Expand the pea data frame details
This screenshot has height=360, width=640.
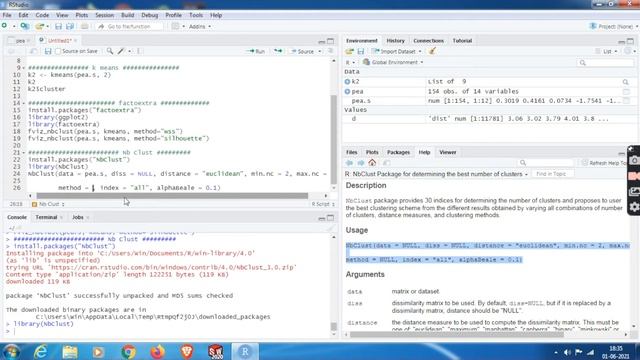347,91
